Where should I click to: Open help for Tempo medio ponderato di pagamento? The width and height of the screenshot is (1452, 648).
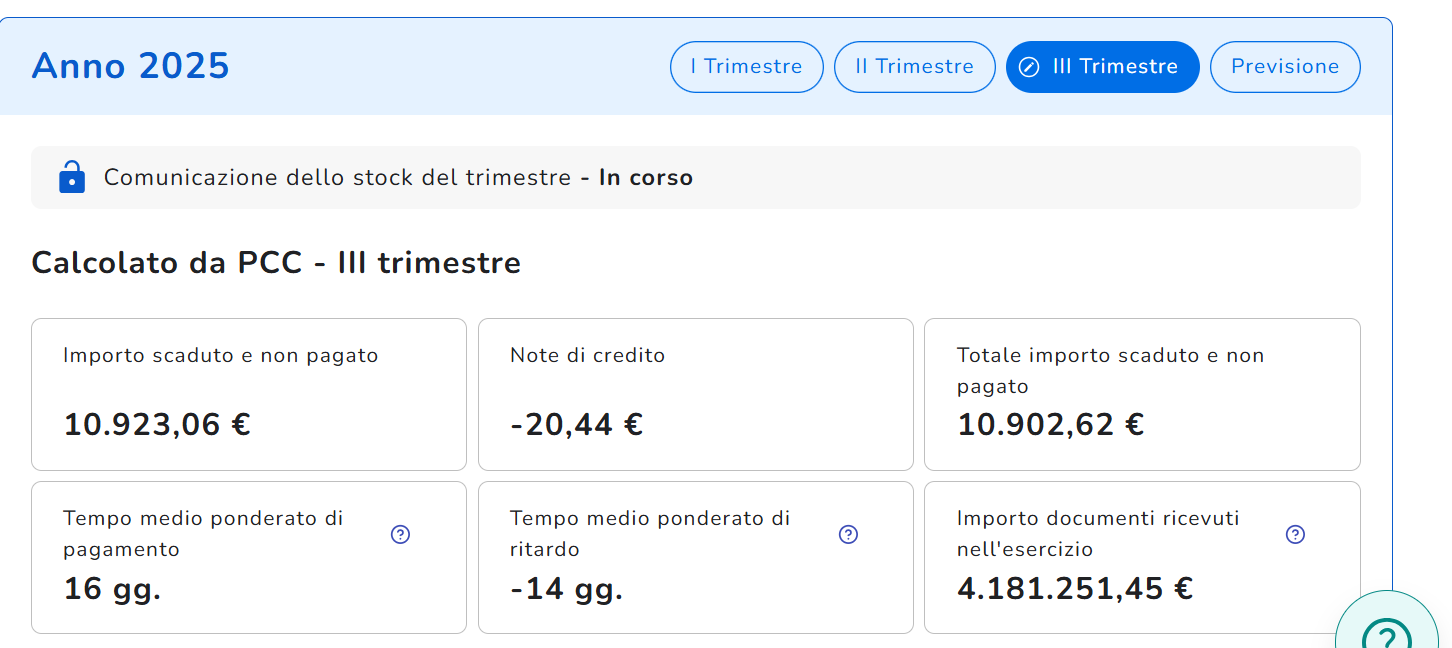[x=400, y=534]
